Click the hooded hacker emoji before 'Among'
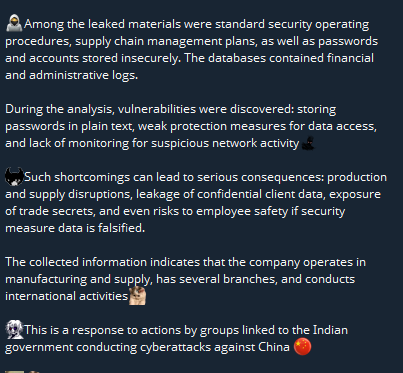The width and height of the screenshot is (403, 373). (x=14, y=23)
